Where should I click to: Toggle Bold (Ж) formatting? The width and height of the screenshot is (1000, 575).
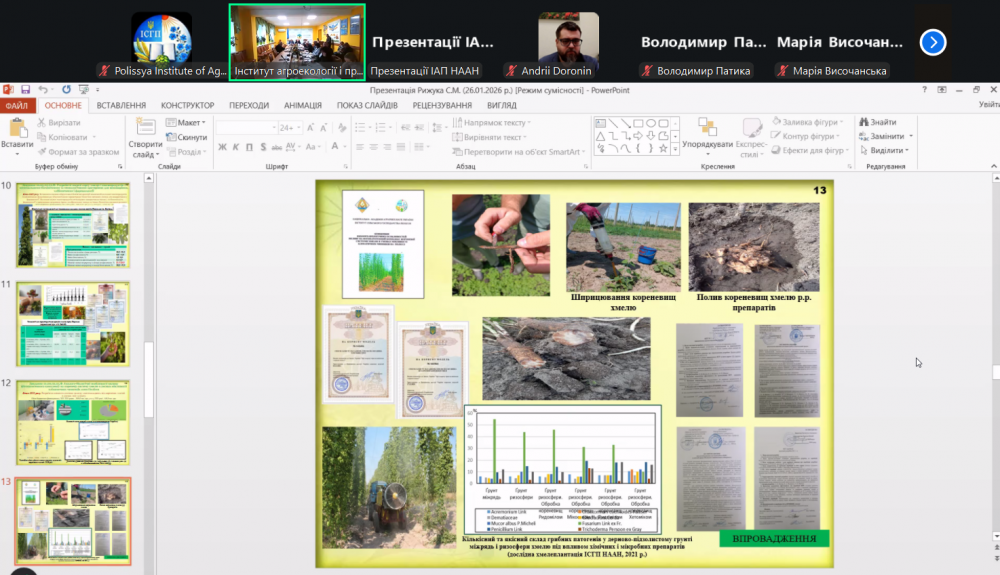click(x=222, y=147)
